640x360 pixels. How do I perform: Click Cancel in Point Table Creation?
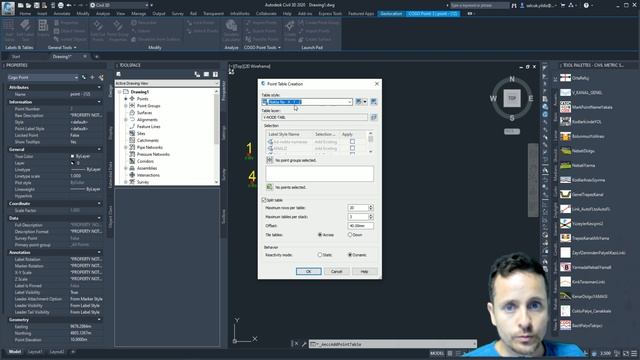pyautogui.click(x=336, y=271)
